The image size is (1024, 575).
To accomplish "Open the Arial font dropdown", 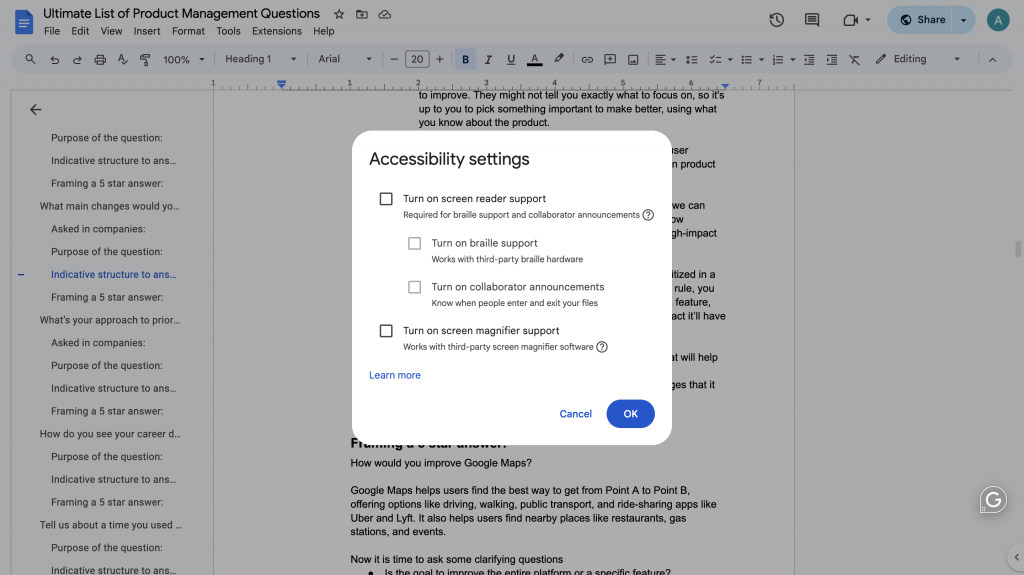I will tap(345, 60).
